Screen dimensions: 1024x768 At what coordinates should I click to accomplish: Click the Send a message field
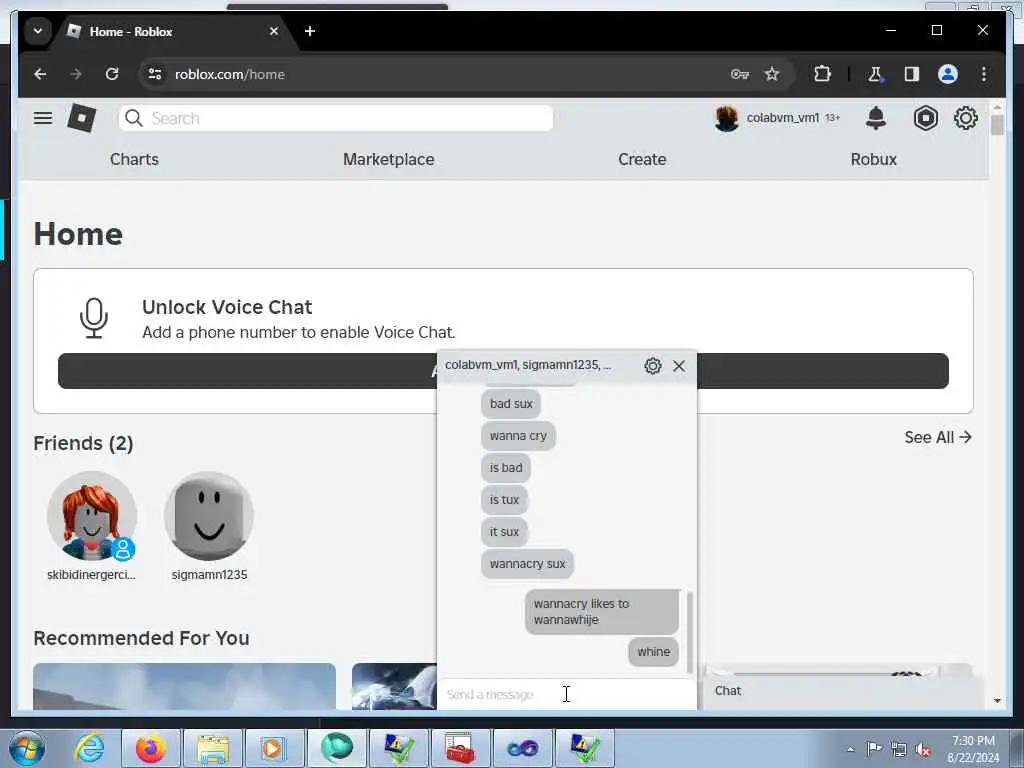(566, 694)
